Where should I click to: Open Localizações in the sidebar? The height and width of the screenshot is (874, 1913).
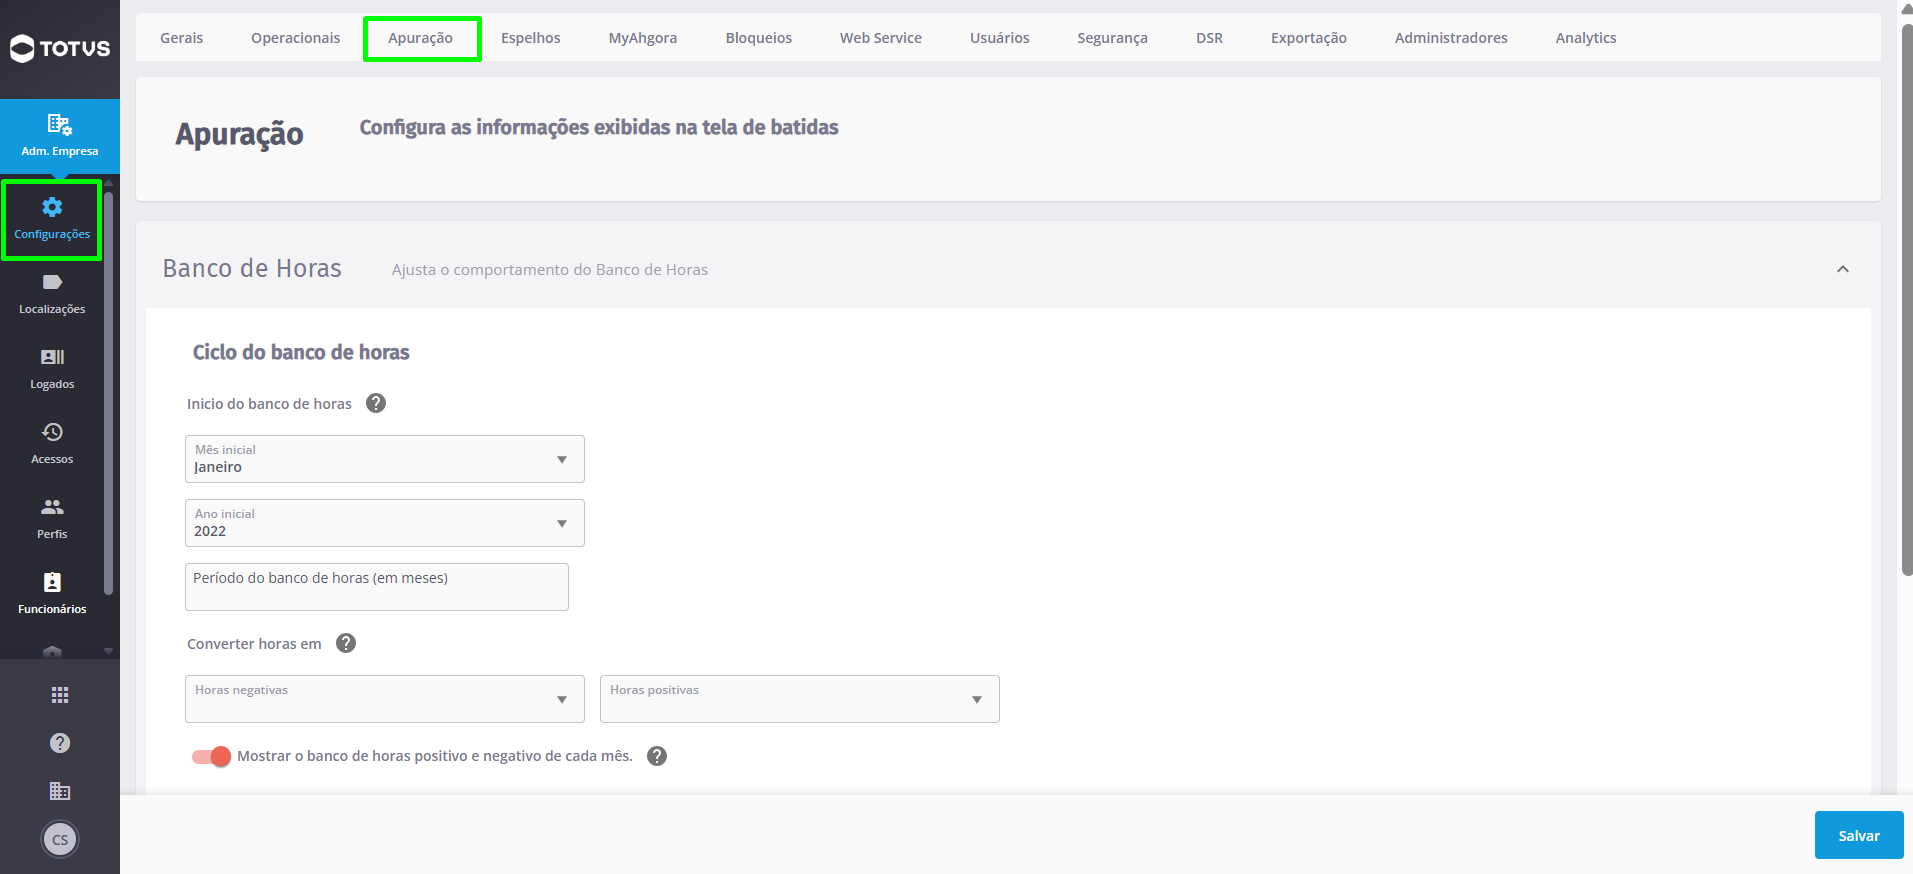point(52,294)
